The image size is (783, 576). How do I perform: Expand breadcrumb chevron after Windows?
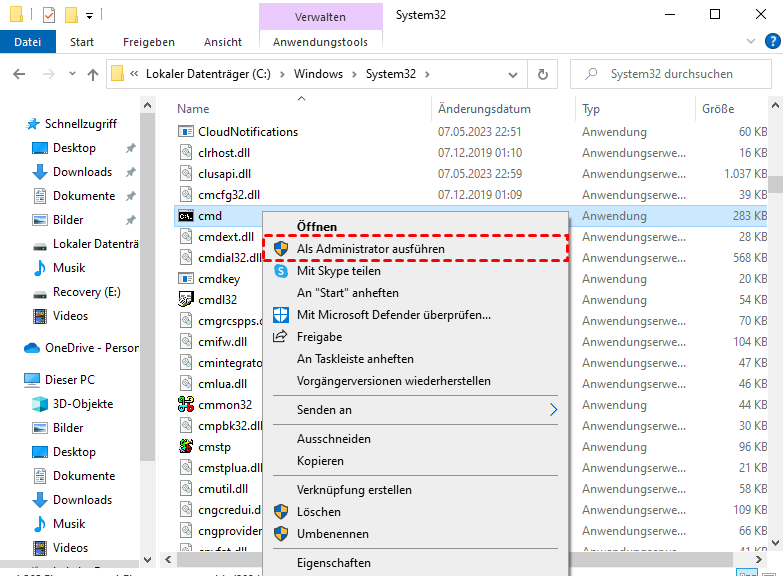tap(354, 74)
